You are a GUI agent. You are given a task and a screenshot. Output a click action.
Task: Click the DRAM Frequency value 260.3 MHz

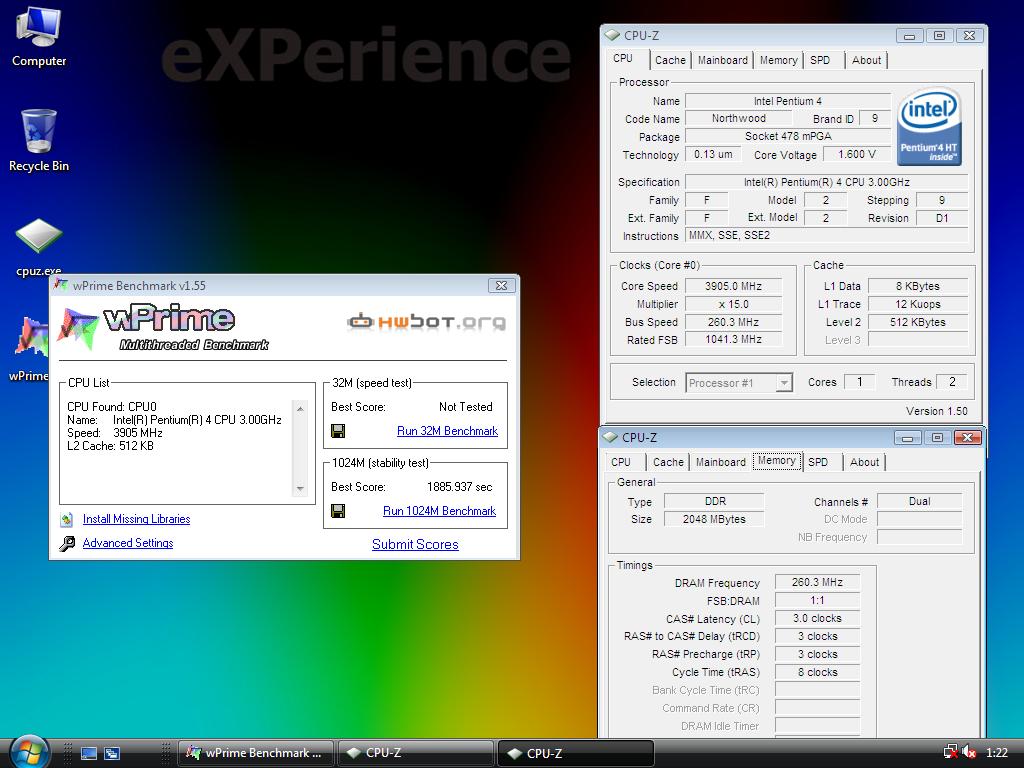point(817,582)
